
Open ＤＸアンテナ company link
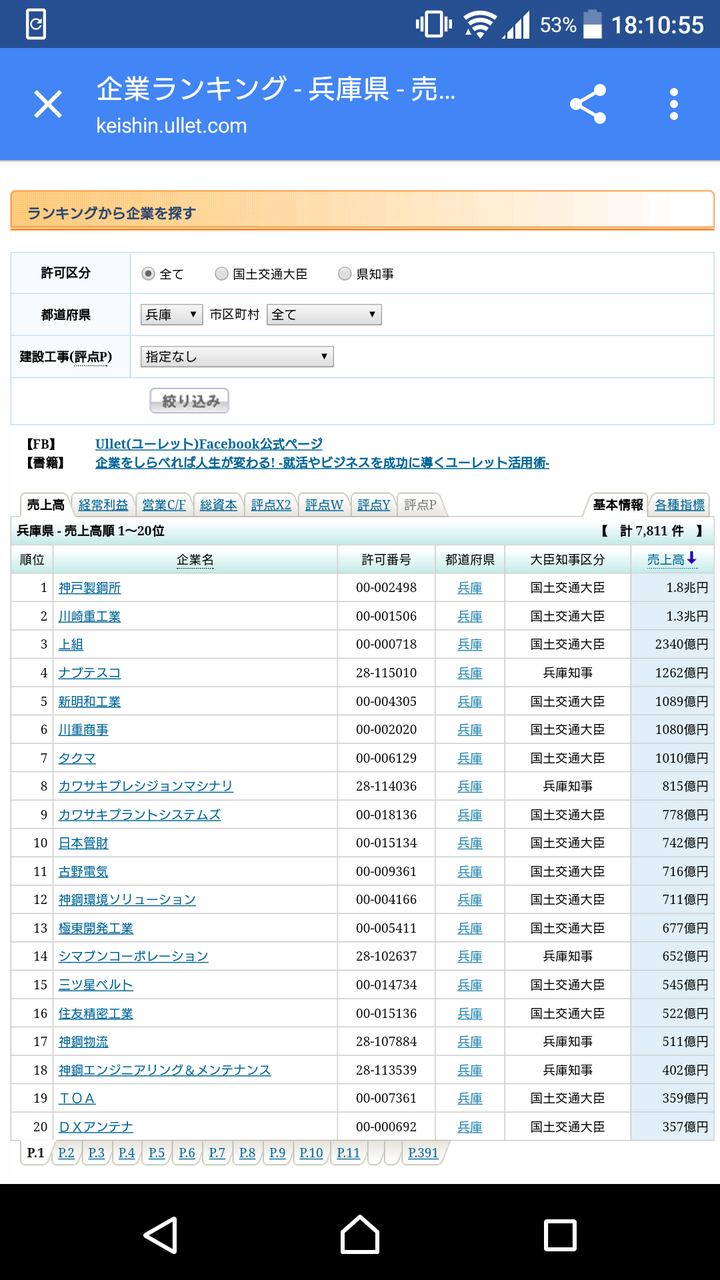coord(96,1126)
